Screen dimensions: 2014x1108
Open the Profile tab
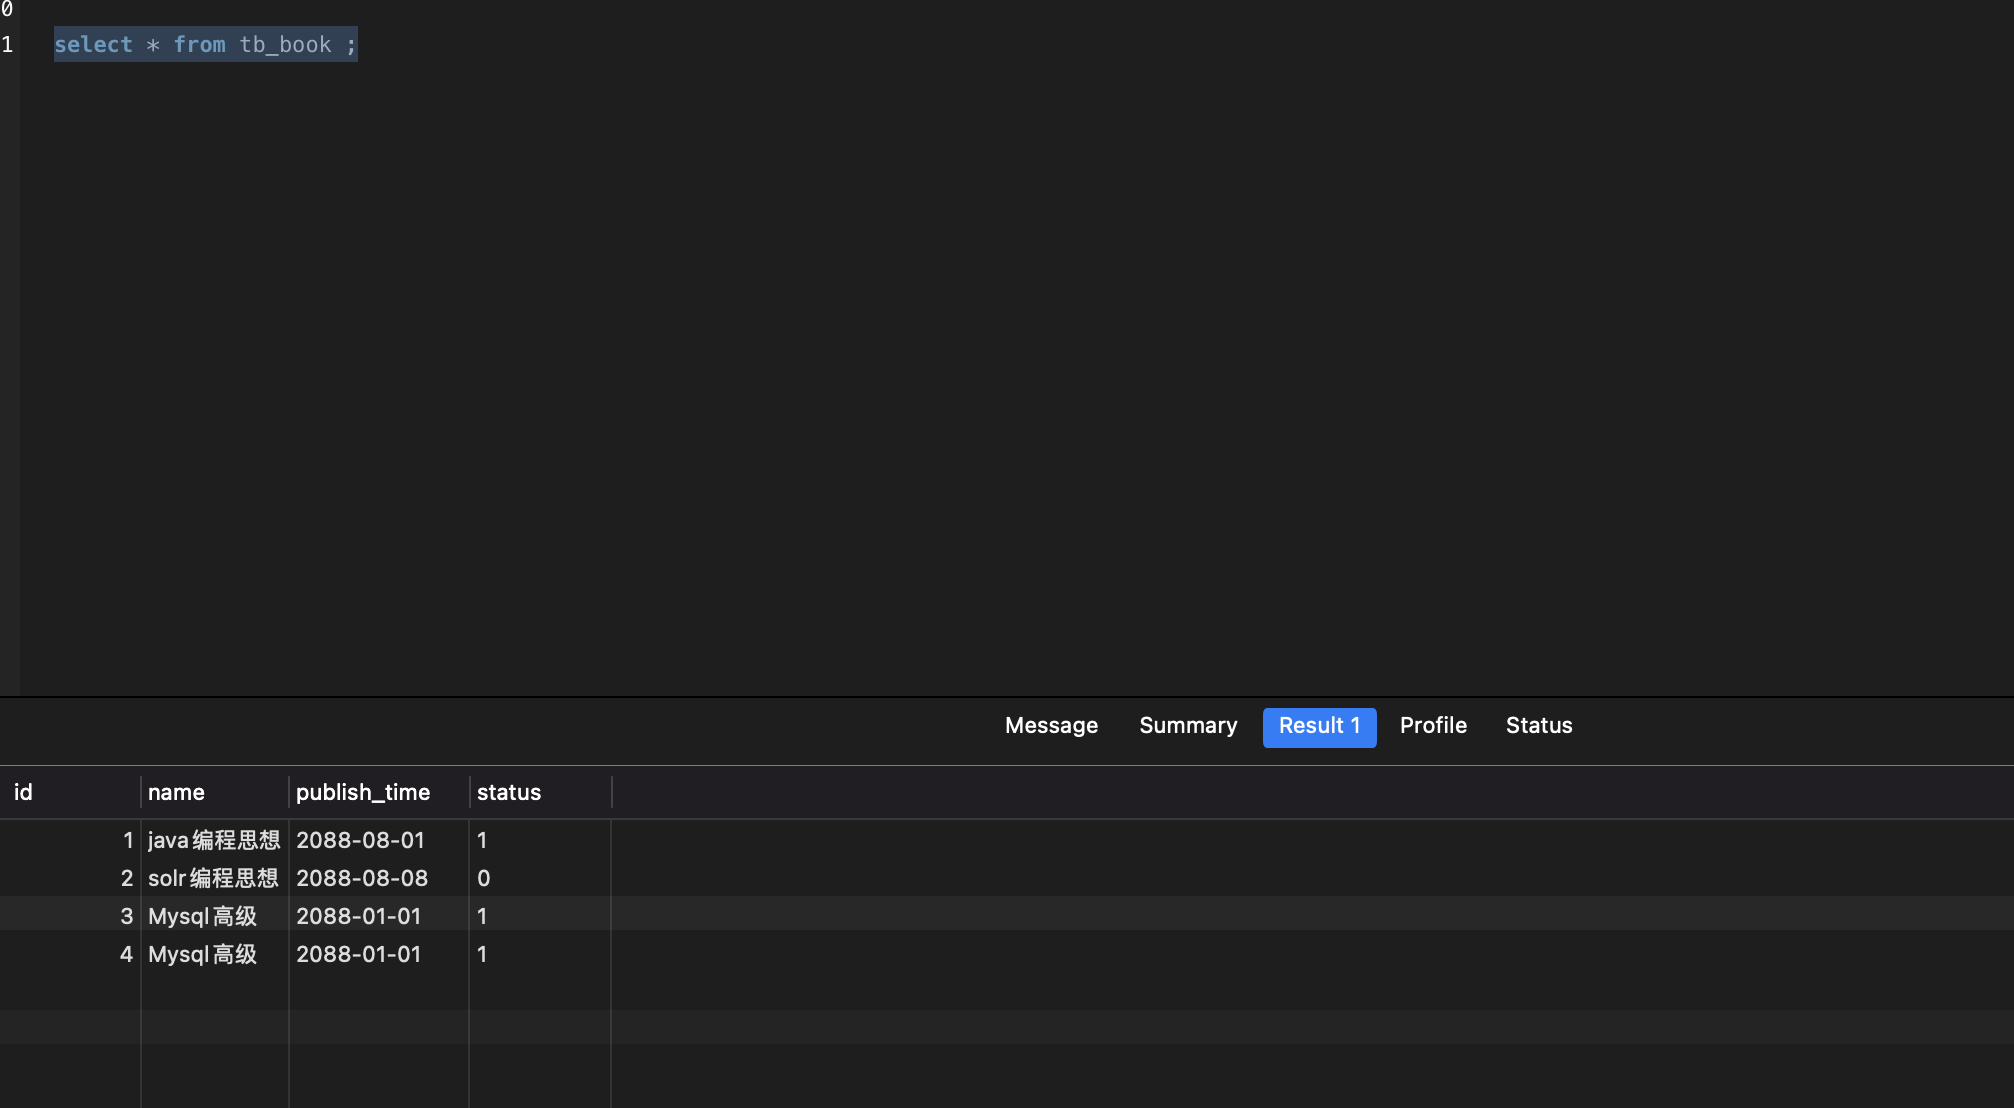tap(1433, 726)
